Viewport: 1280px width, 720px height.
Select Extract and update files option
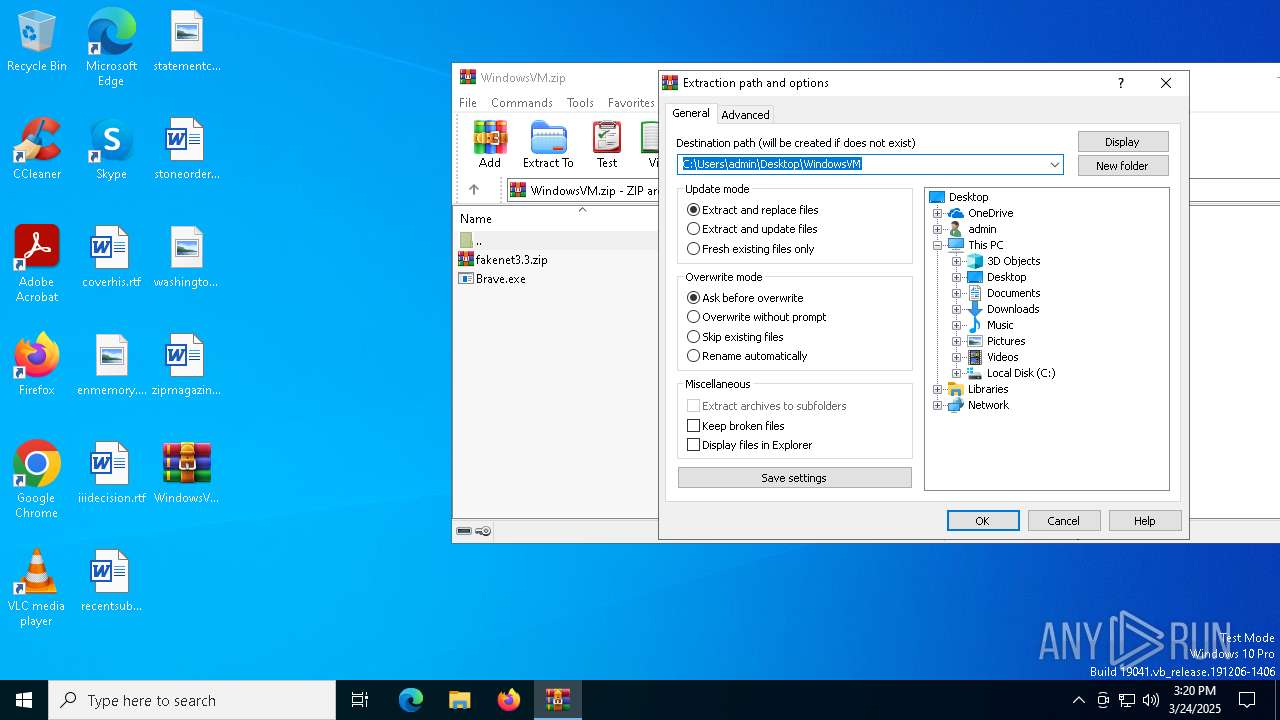(x=752, y=229)
